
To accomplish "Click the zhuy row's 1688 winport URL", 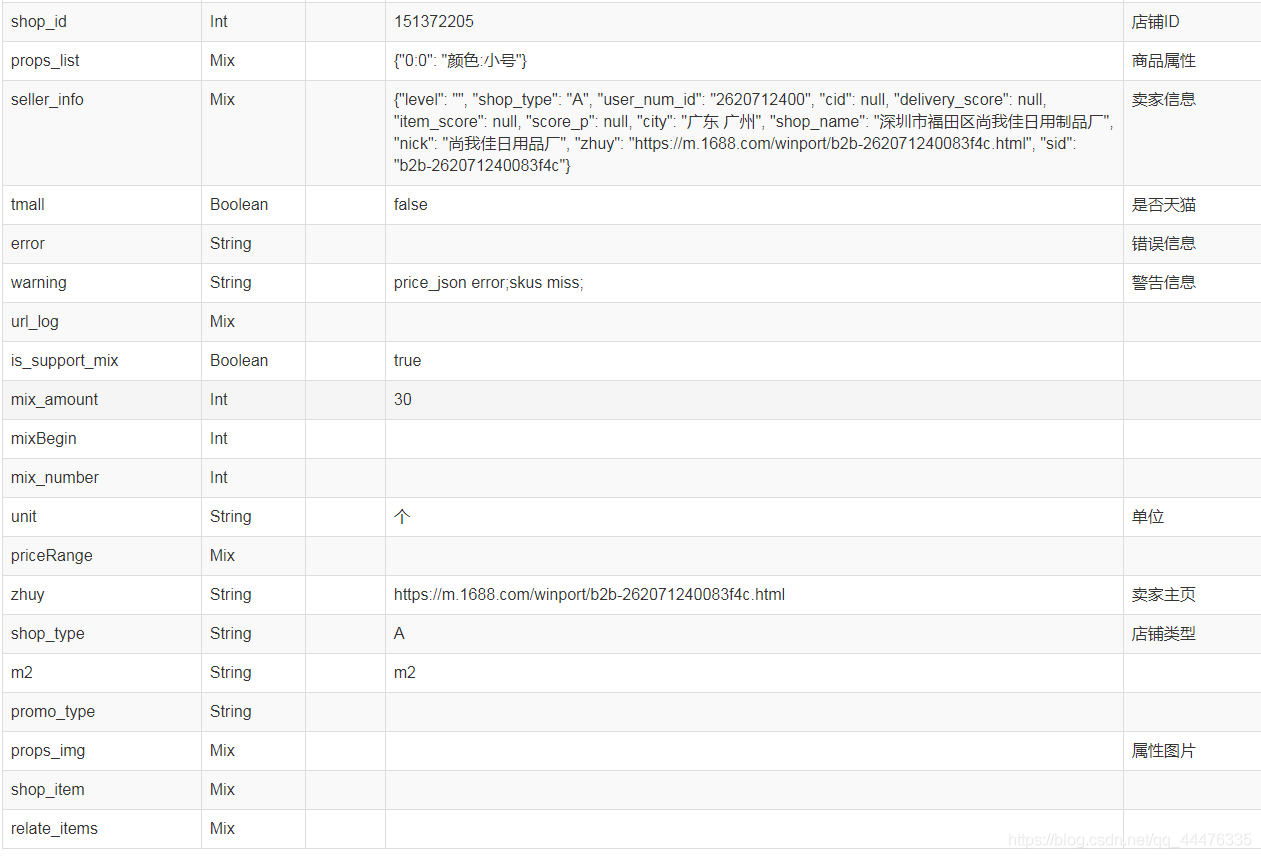I will click(x=589, y=595).
